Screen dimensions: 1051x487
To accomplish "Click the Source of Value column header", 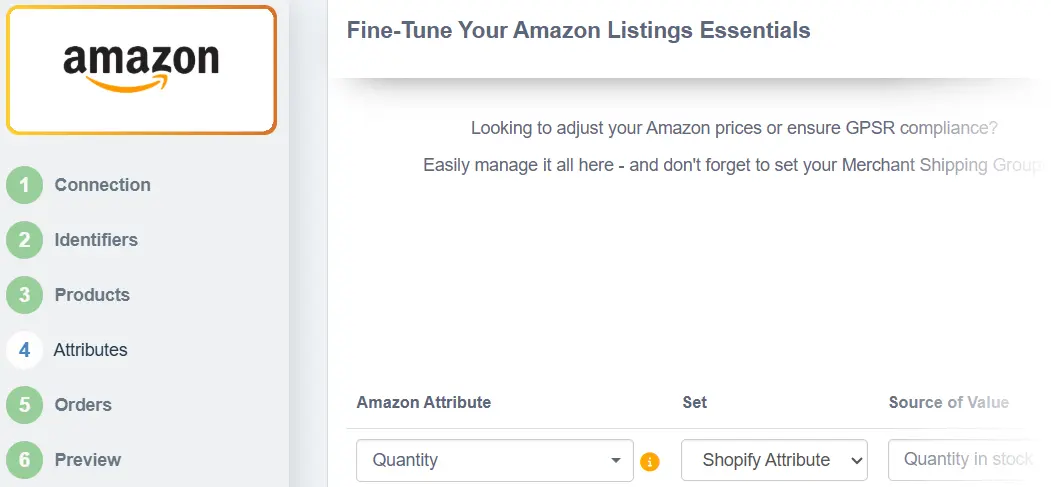I will [x=949, y=402].
